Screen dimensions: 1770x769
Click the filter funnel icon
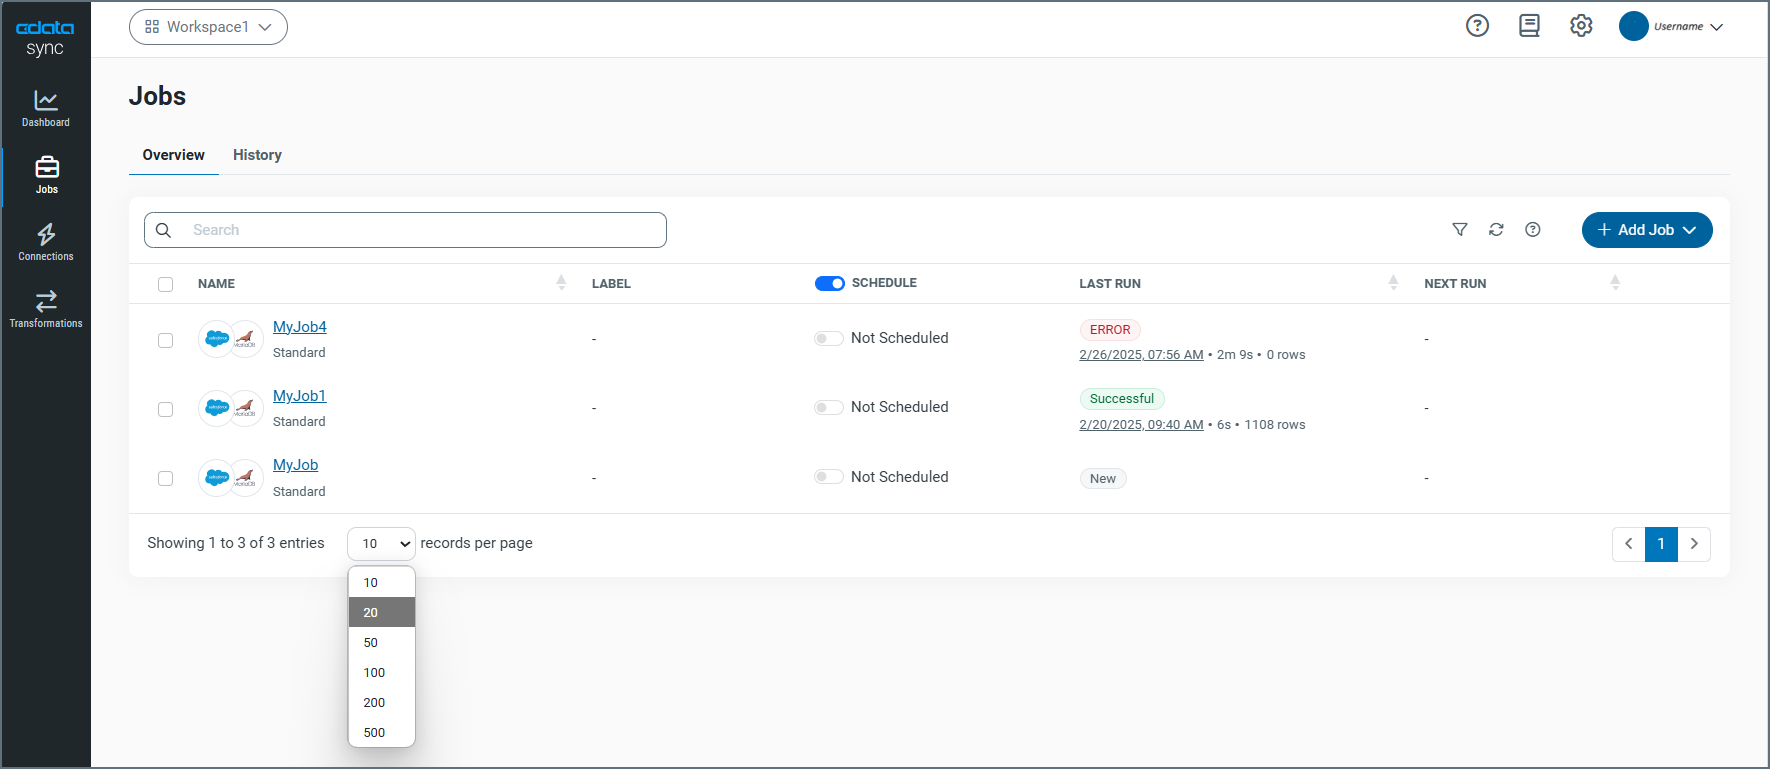[1460, 230]
